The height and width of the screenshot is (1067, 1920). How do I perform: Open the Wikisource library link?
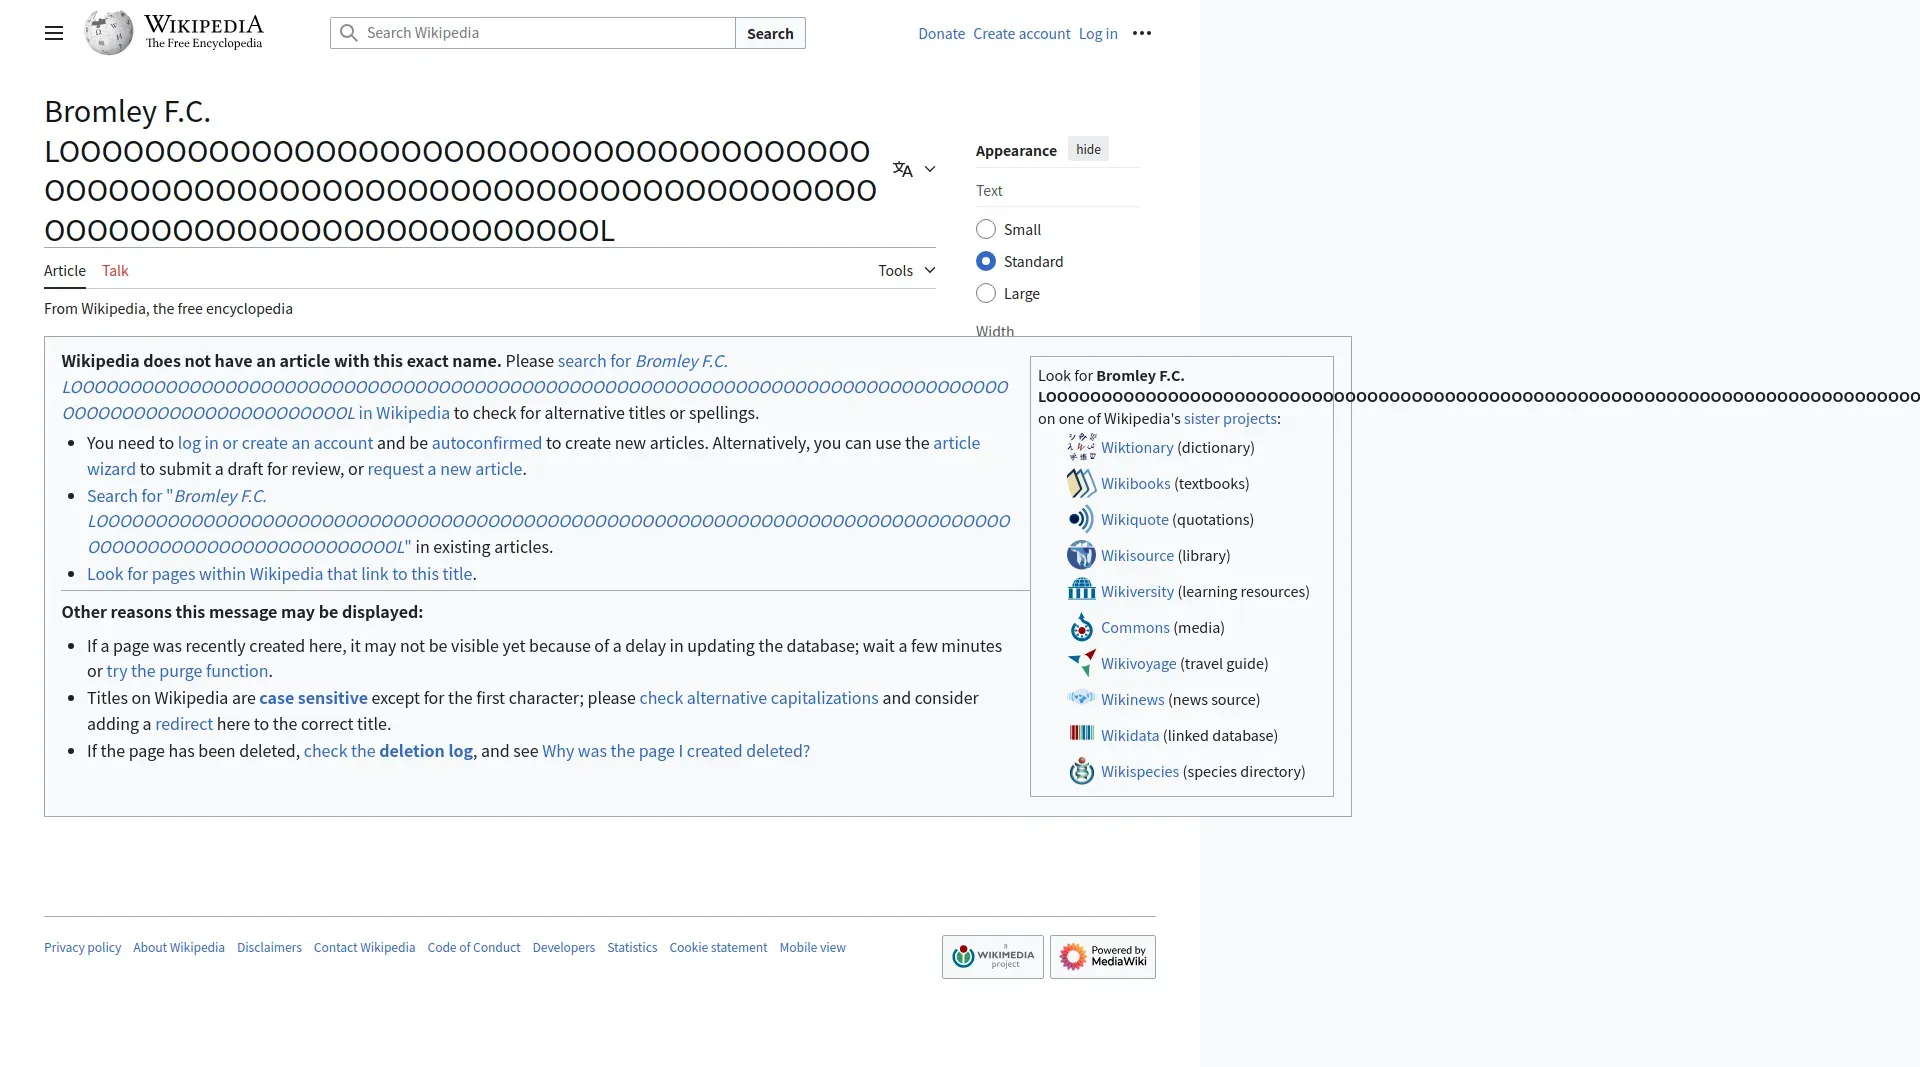point(1137,555)
